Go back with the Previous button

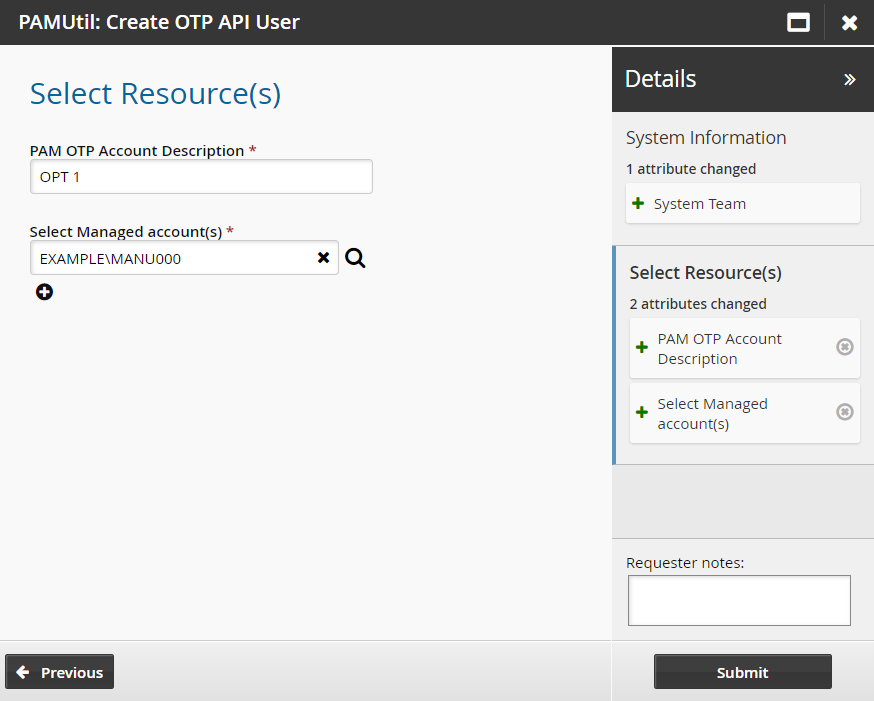click(60, 672)
